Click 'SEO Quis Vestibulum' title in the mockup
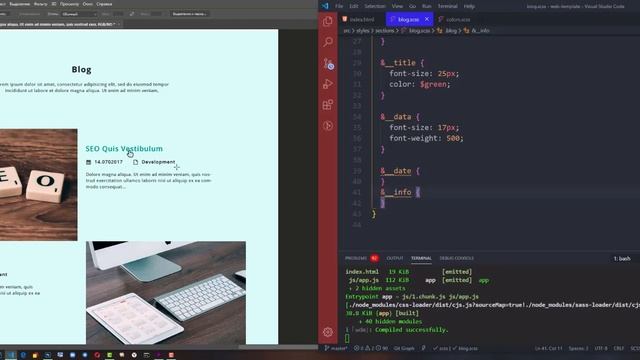640x360 pixels. 124,149
